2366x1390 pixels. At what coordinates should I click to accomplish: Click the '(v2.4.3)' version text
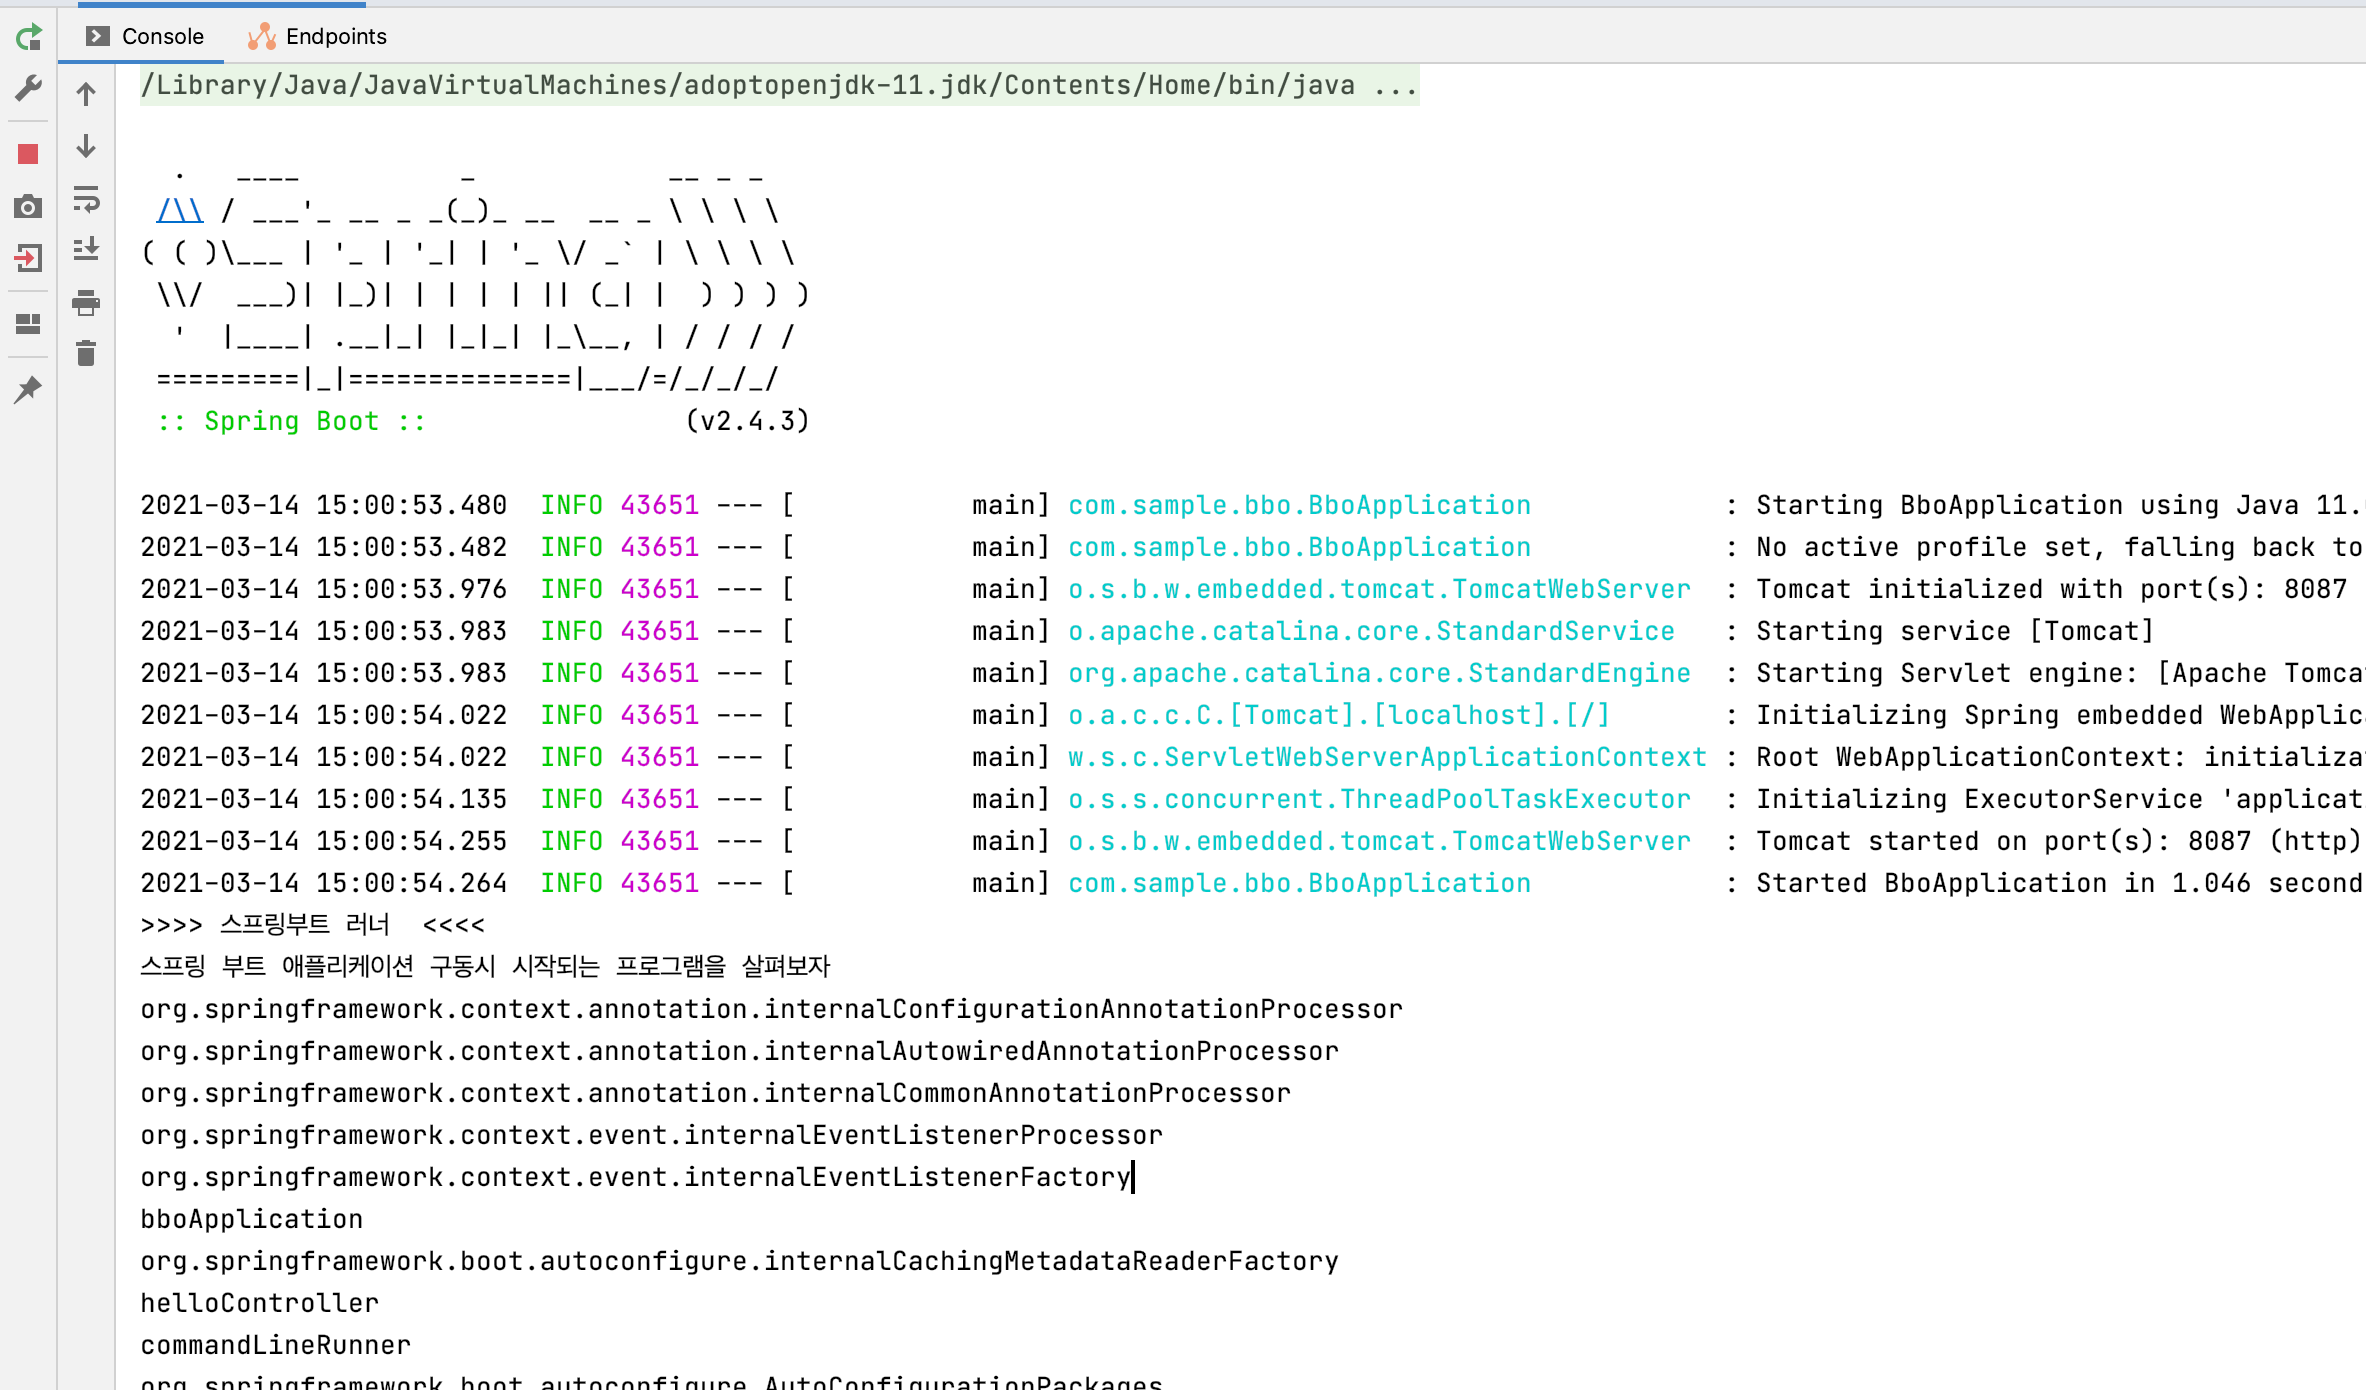tap(748, 421)
